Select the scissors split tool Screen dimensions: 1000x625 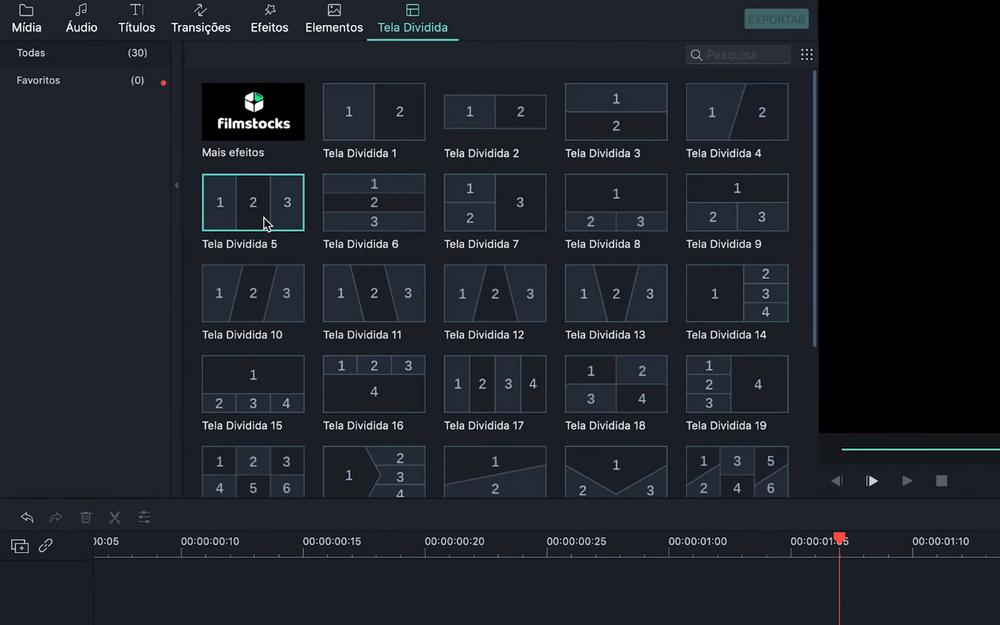tap(115, 517)
